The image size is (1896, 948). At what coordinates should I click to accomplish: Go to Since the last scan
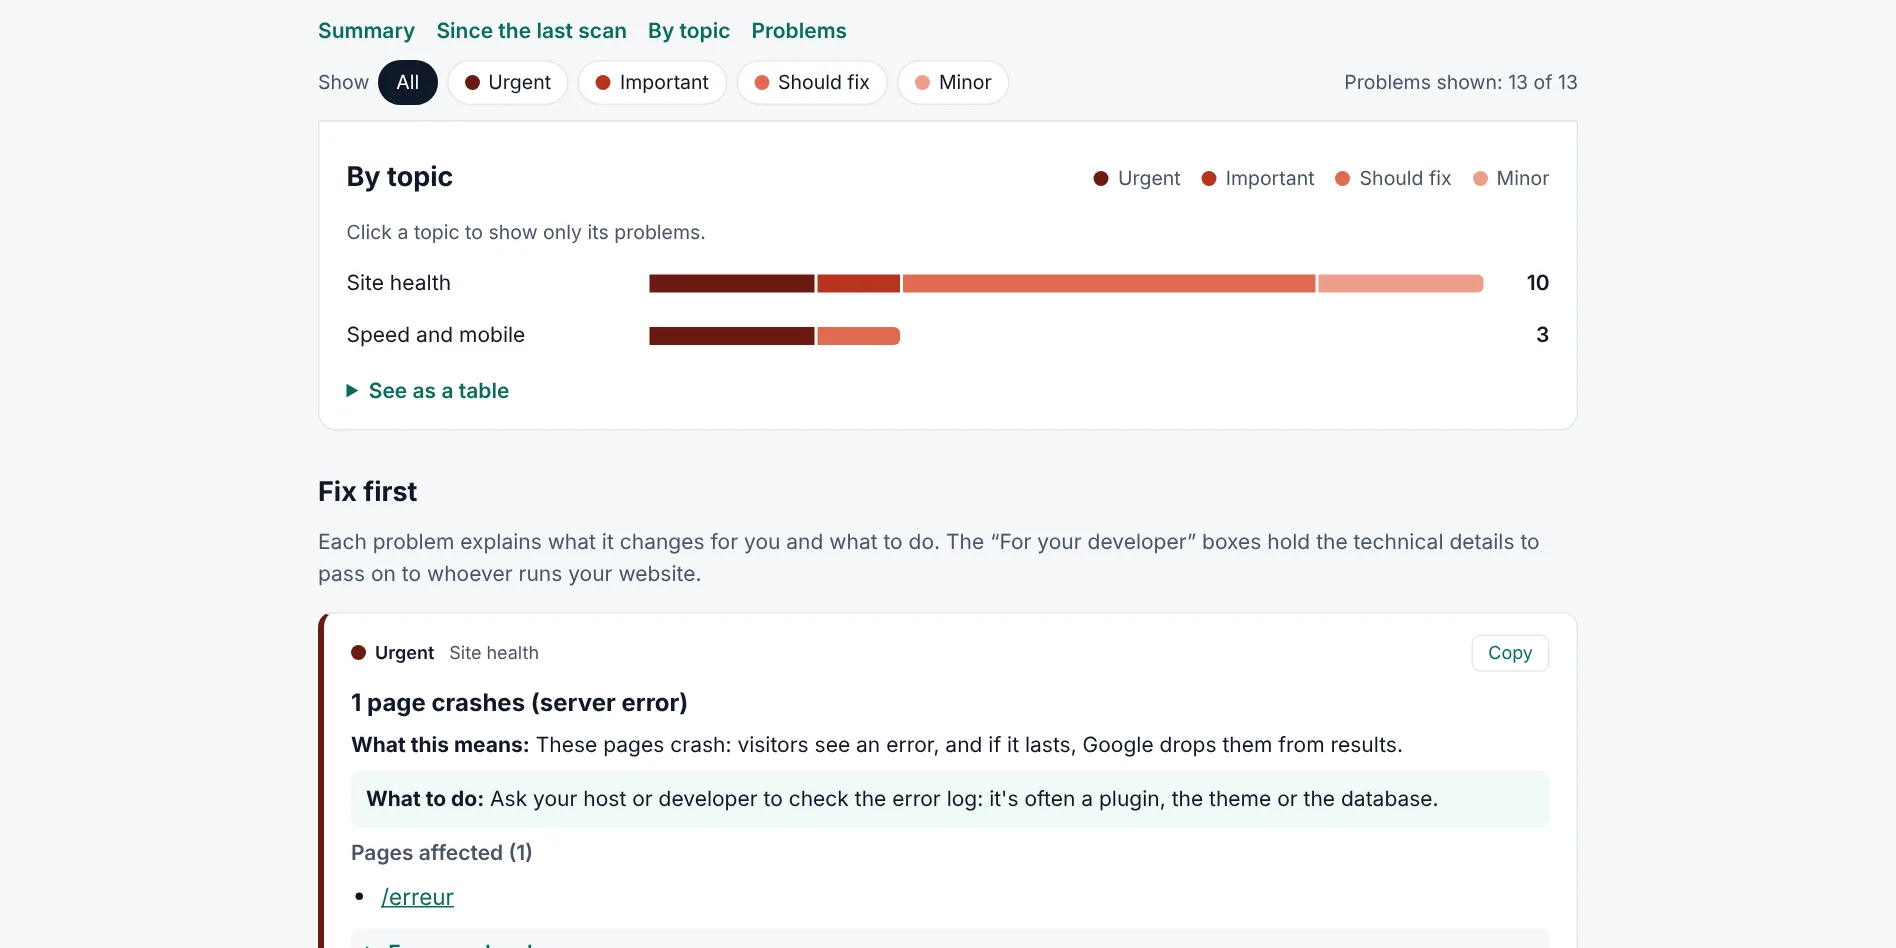point(531,31)
